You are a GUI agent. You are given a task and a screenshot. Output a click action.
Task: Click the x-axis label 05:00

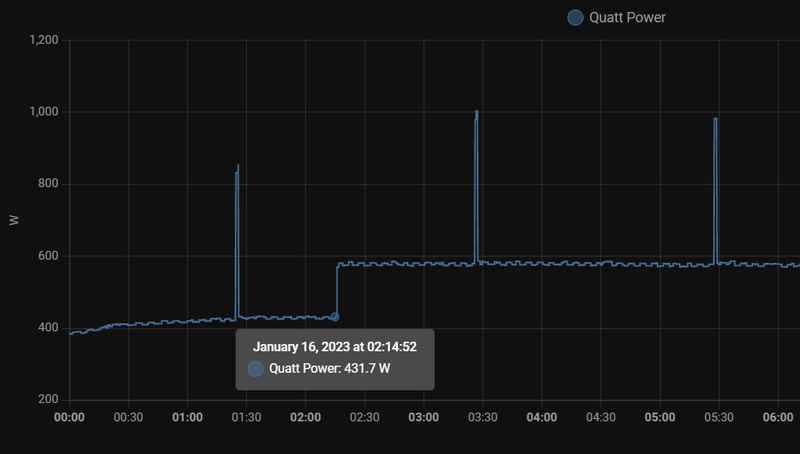660,417
